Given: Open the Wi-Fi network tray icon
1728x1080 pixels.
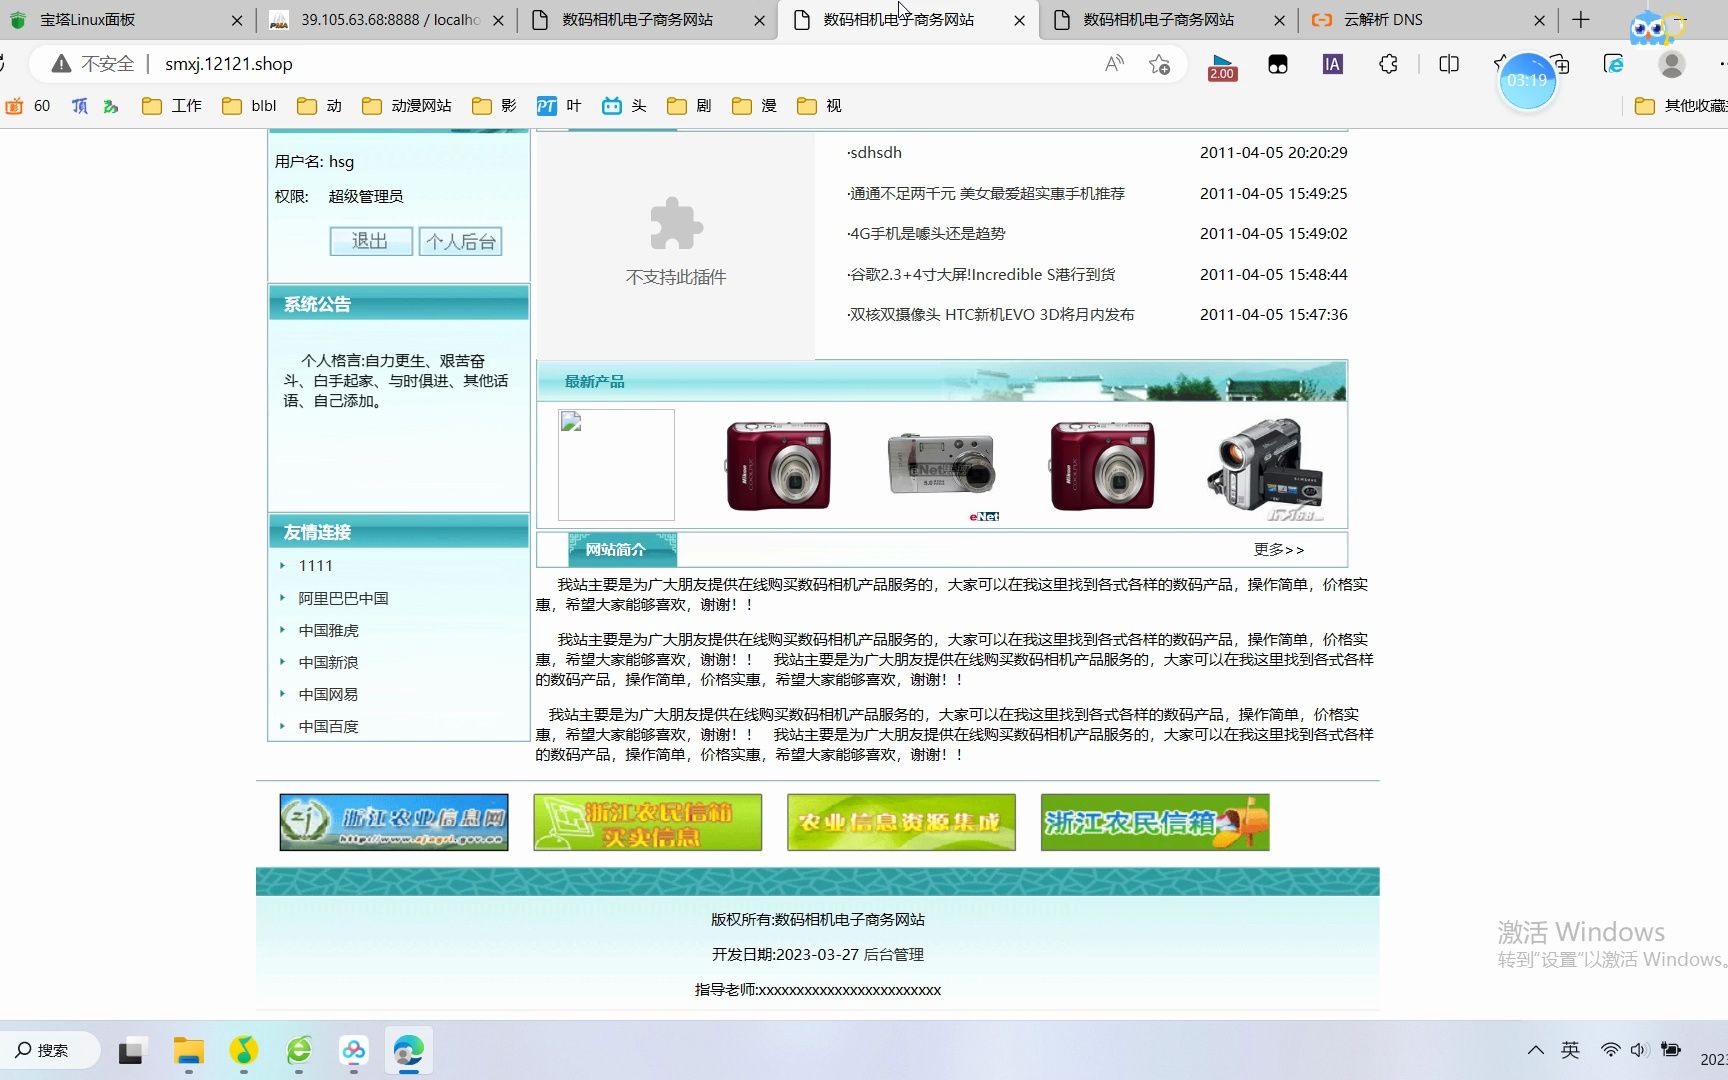Looking at the screenshot, I should (1610, 1050).
